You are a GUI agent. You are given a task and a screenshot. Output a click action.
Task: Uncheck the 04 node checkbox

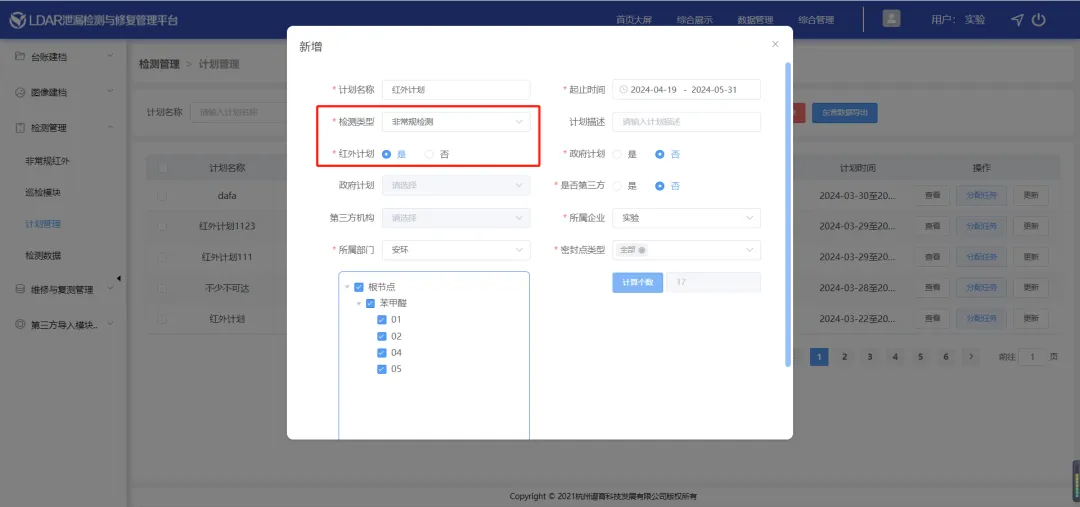click(x=381, y=352)
